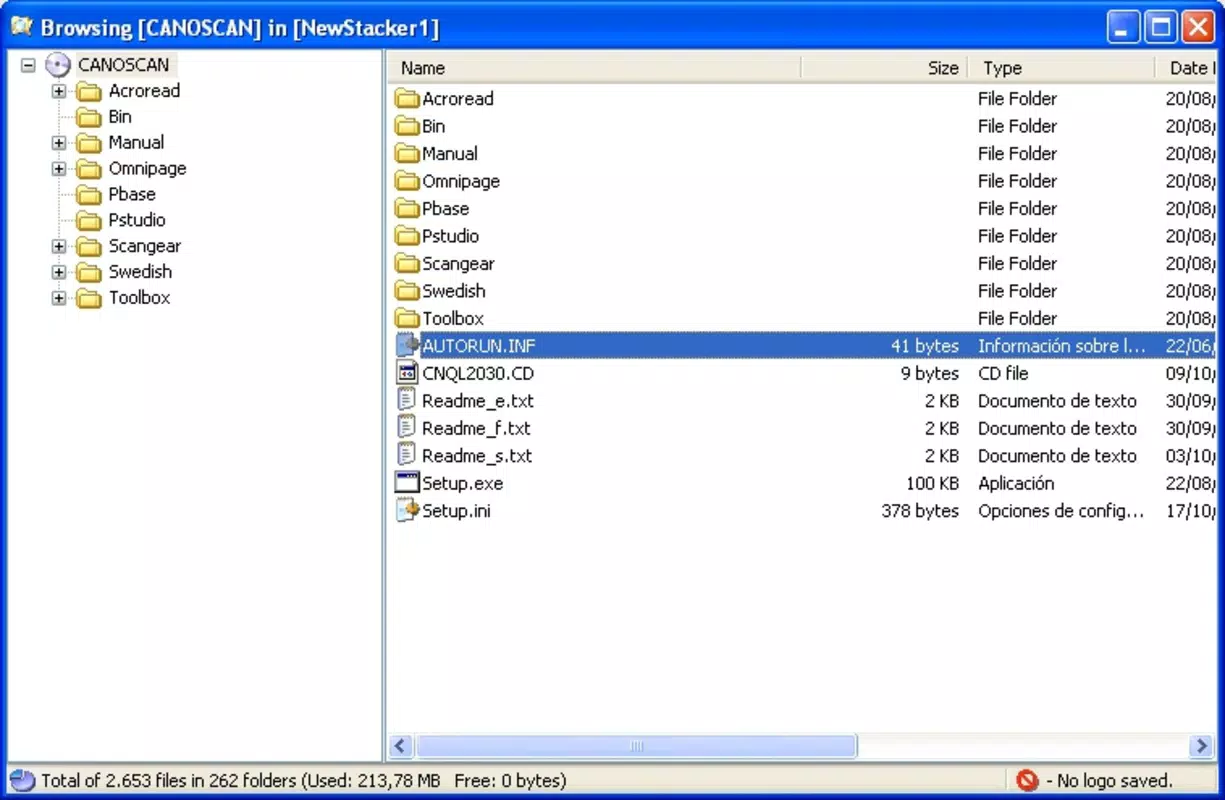This screenshot has width=1225, height=800.
Task: Click the Pstudio folder icon in tree
Action: coord(90,222)
